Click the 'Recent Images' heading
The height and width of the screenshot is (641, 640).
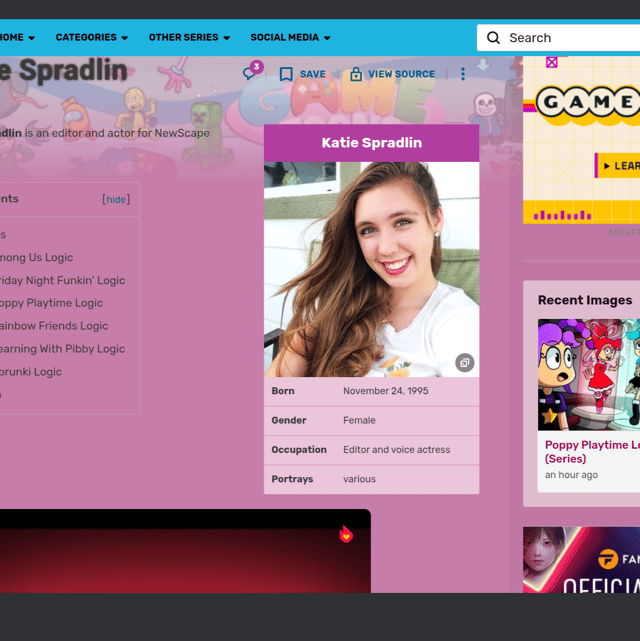585,300
